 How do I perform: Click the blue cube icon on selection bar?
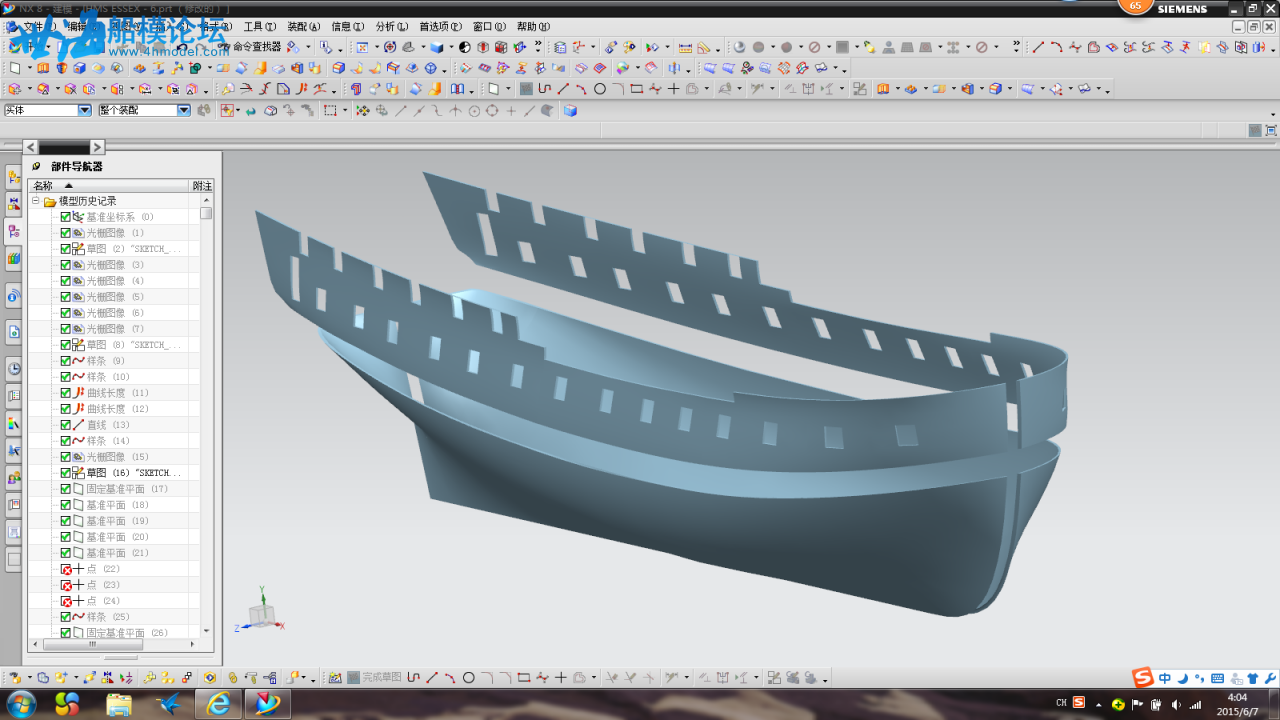point(570,110)
